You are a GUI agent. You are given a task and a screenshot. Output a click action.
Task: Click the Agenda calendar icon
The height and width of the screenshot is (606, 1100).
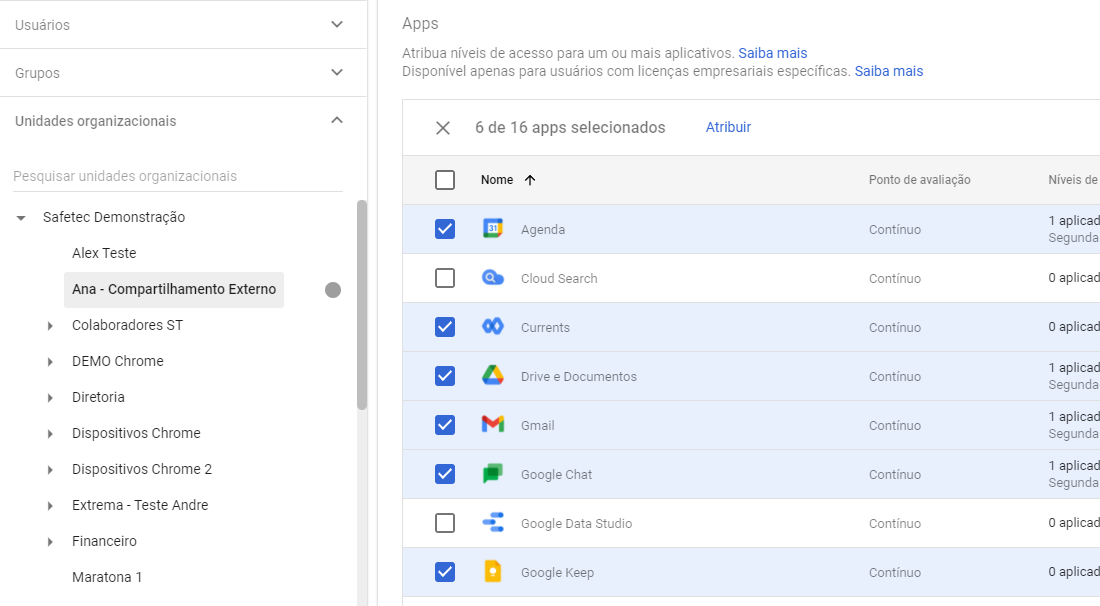493,229
